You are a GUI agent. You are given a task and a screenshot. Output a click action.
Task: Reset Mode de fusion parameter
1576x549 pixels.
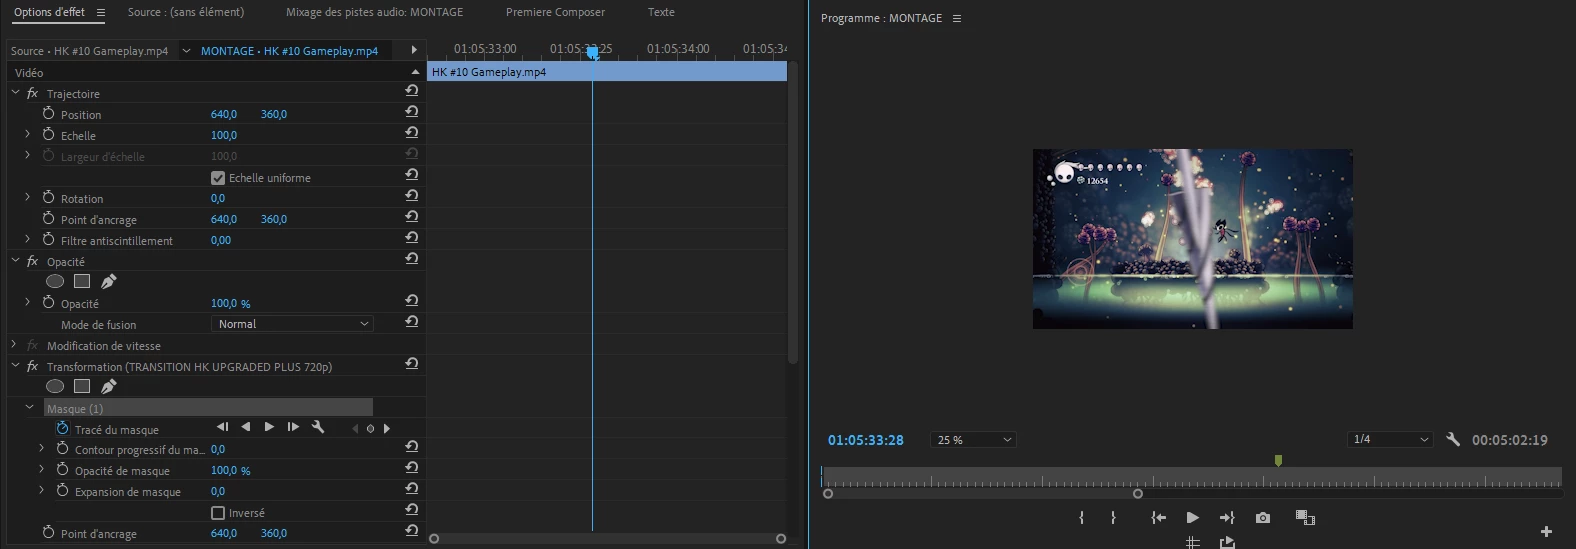click(x=411, y=322)
